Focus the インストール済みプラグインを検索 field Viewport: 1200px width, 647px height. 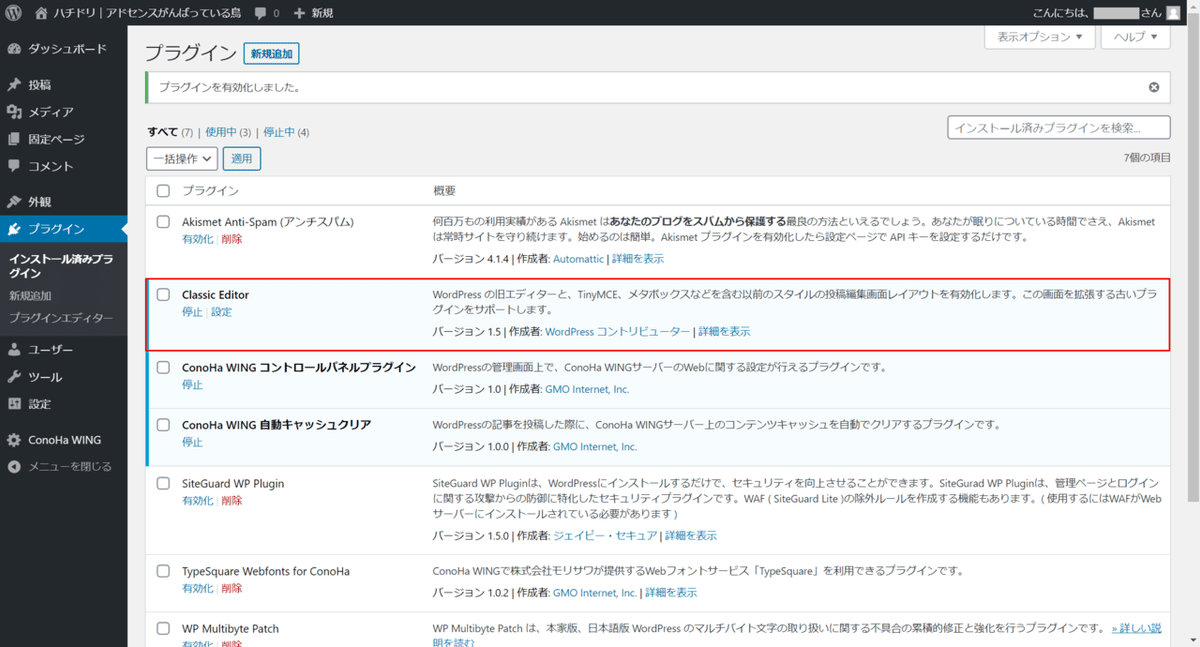coord(1058,128)
